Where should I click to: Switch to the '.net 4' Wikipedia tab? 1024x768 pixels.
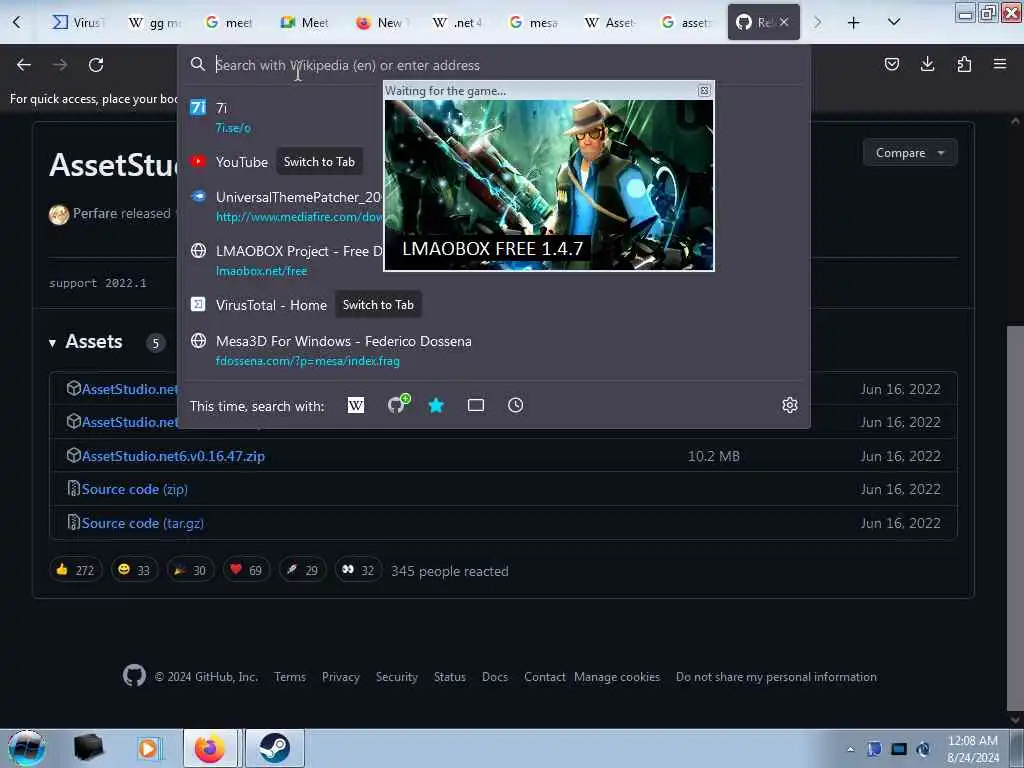(457, 23)
